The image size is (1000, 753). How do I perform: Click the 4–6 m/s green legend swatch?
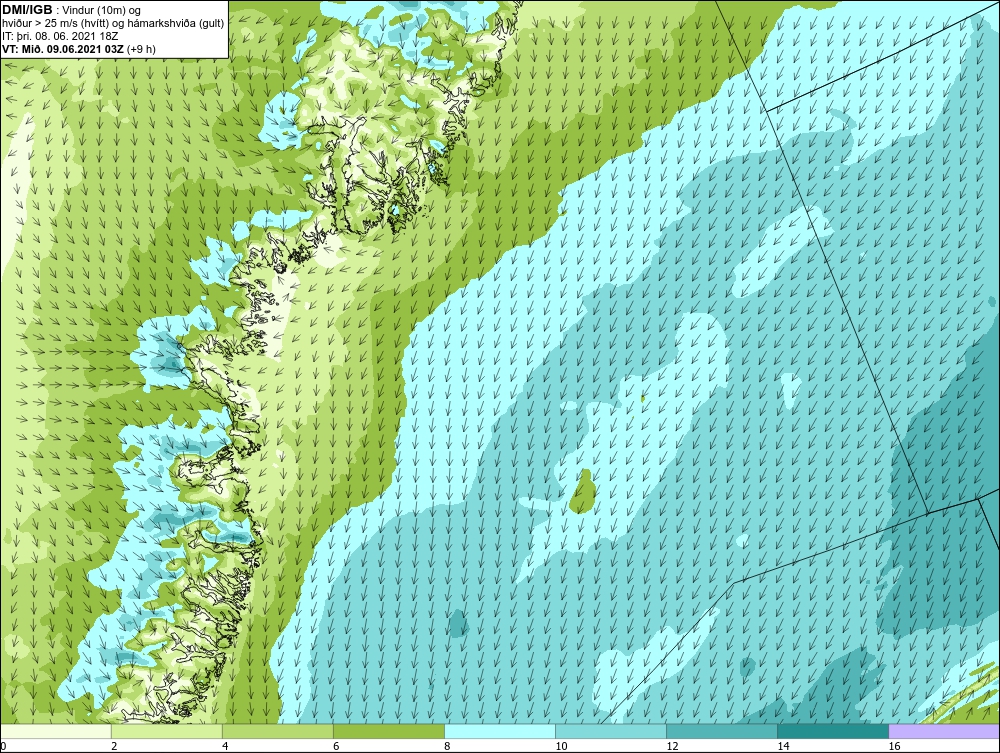[278, 732]
